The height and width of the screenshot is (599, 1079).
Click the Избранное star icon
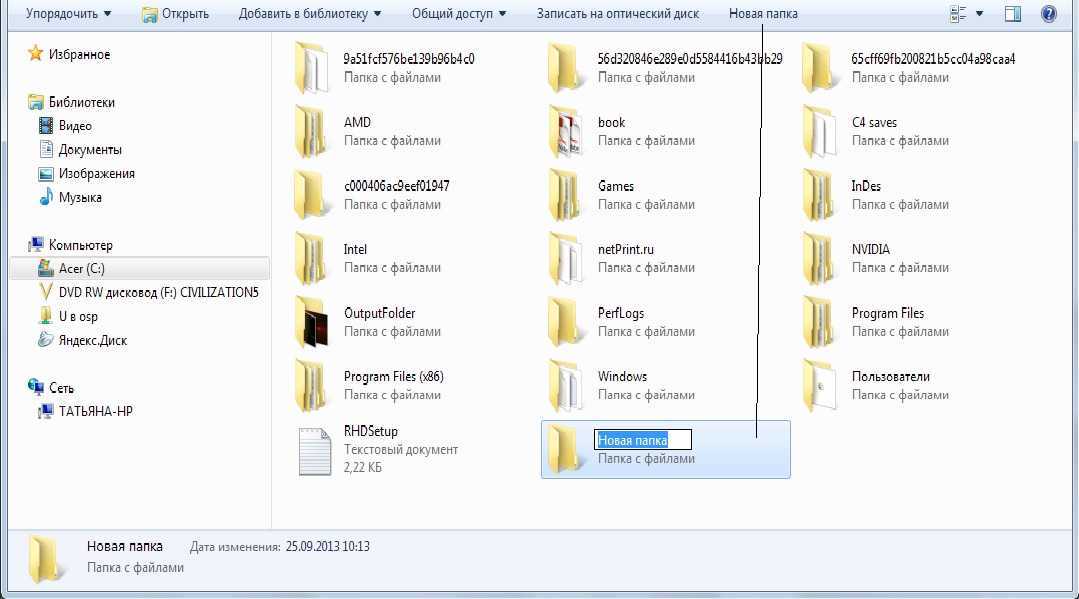pos(36,54)
